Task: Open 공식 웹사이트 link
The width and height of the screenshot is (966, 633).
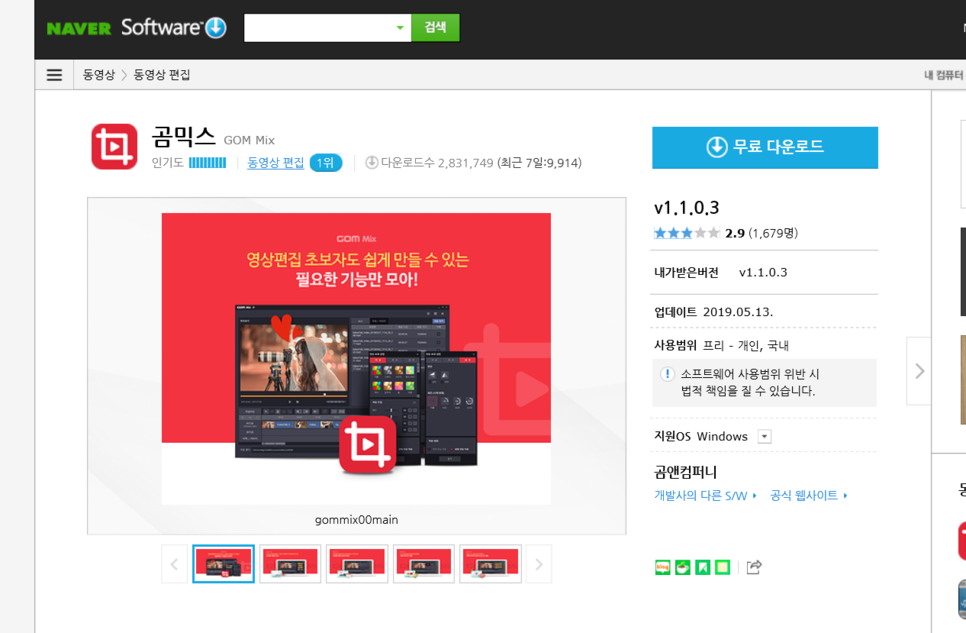Action: pyautogui.click(x=809, y=496)
